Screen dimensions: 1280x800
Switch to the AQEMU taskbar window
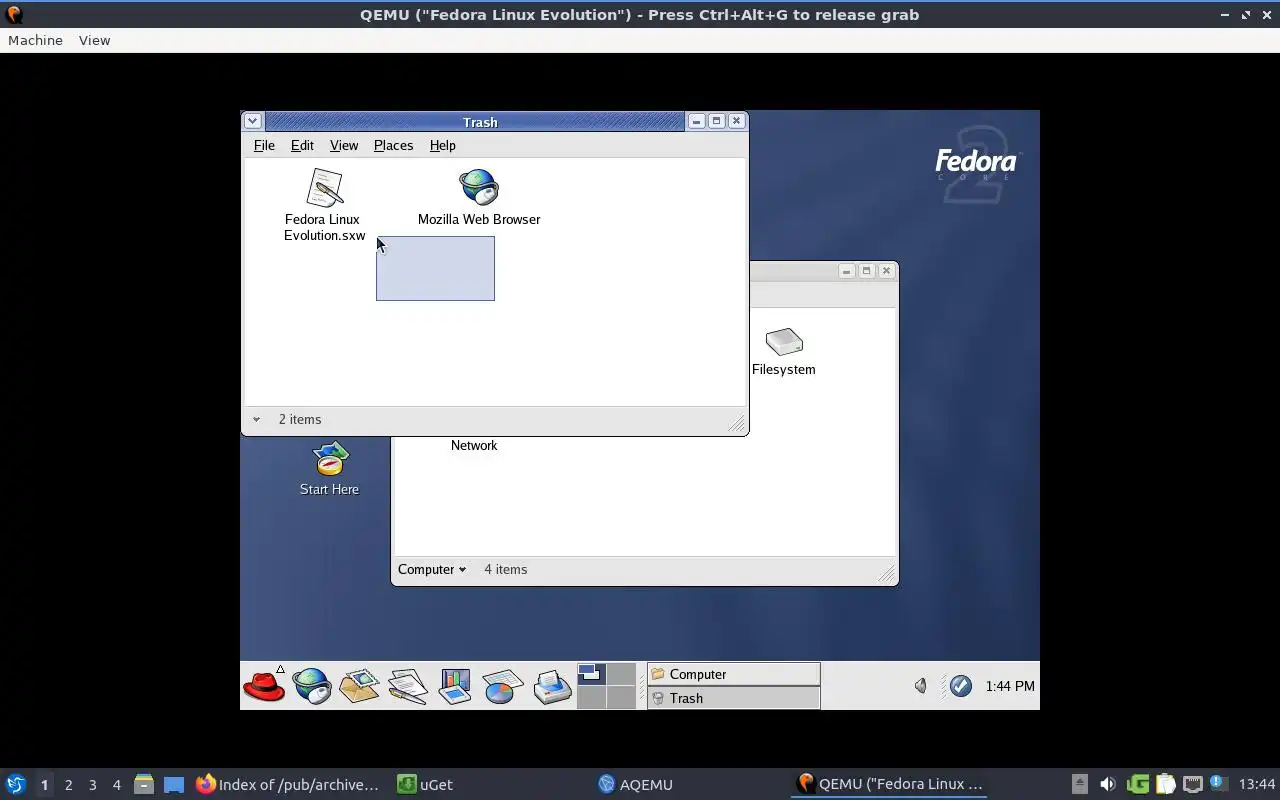pyautogui.click(x=636, y=784)
